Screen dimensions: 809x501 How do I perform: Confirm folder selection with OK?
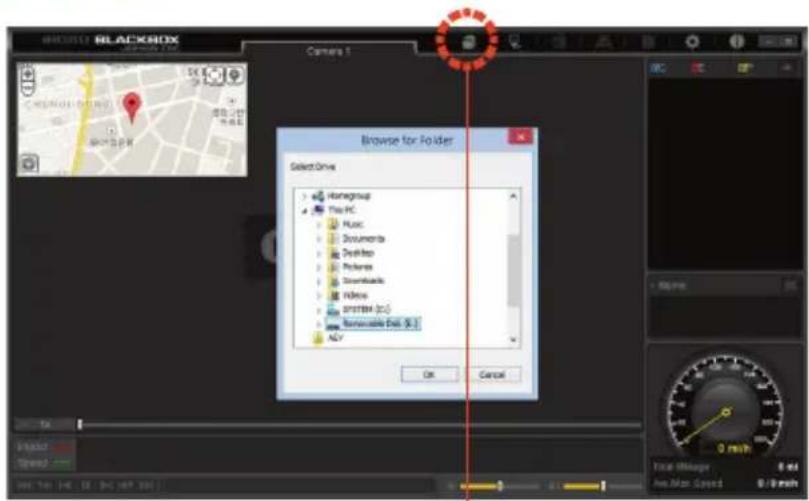[x=429, y=375]
